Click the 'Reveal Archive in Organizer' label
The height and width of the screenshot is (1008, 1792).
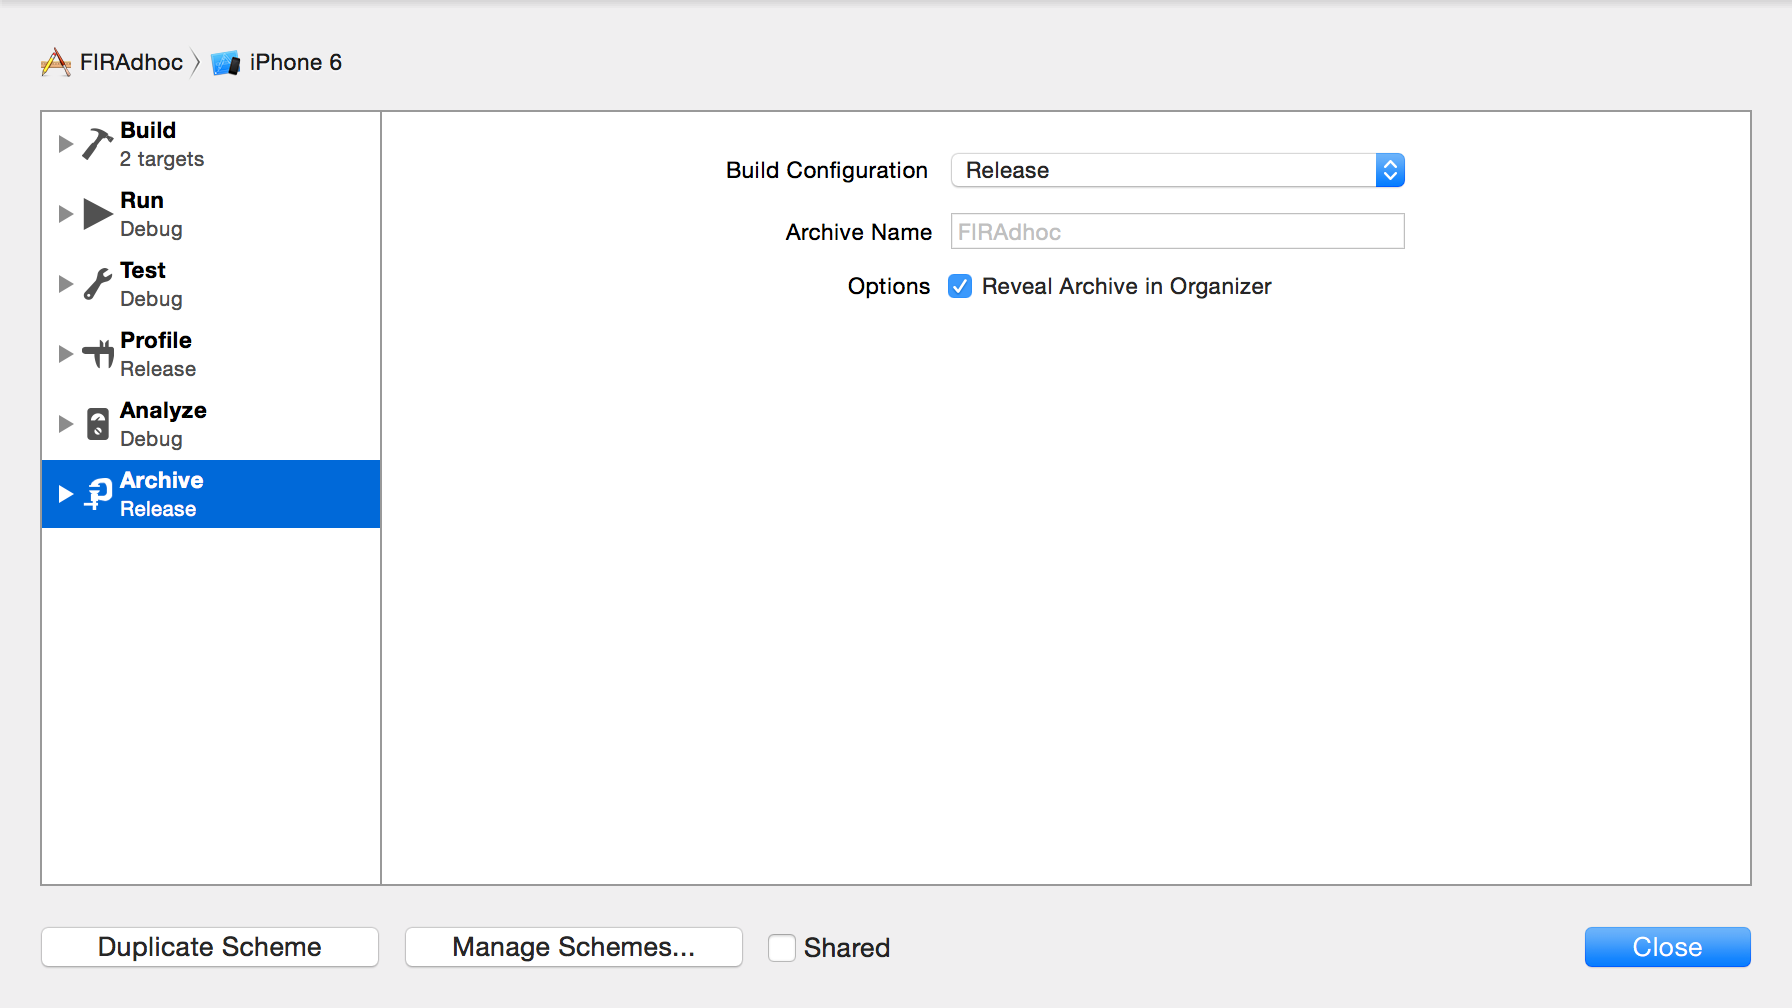1127,286
